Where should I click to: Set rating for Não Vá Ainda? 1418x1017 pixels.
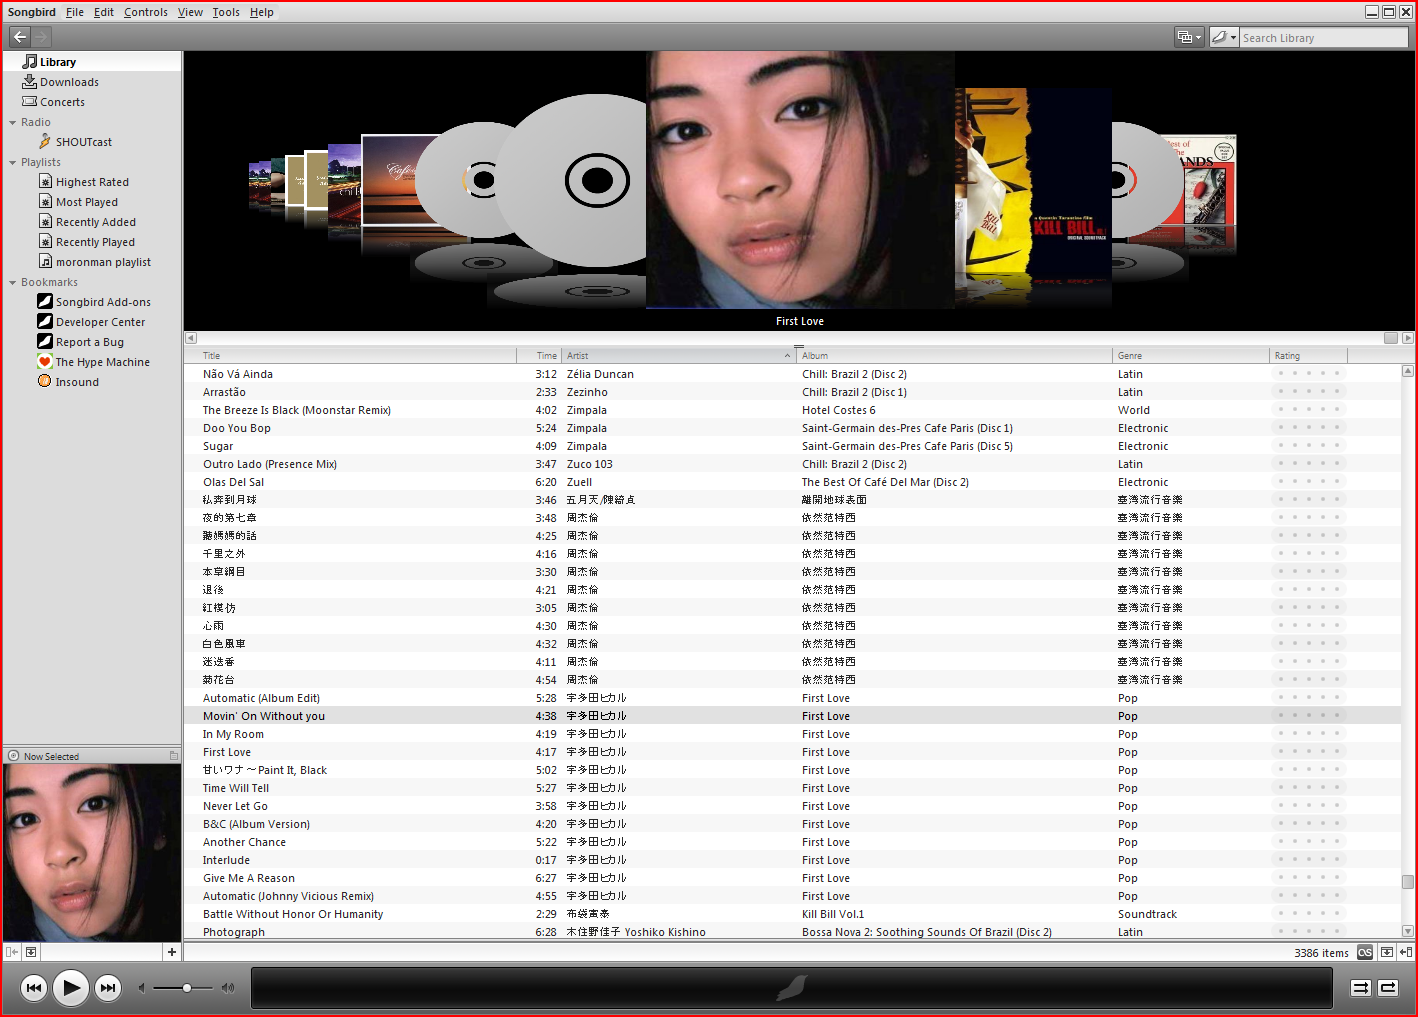[1308, 374]
